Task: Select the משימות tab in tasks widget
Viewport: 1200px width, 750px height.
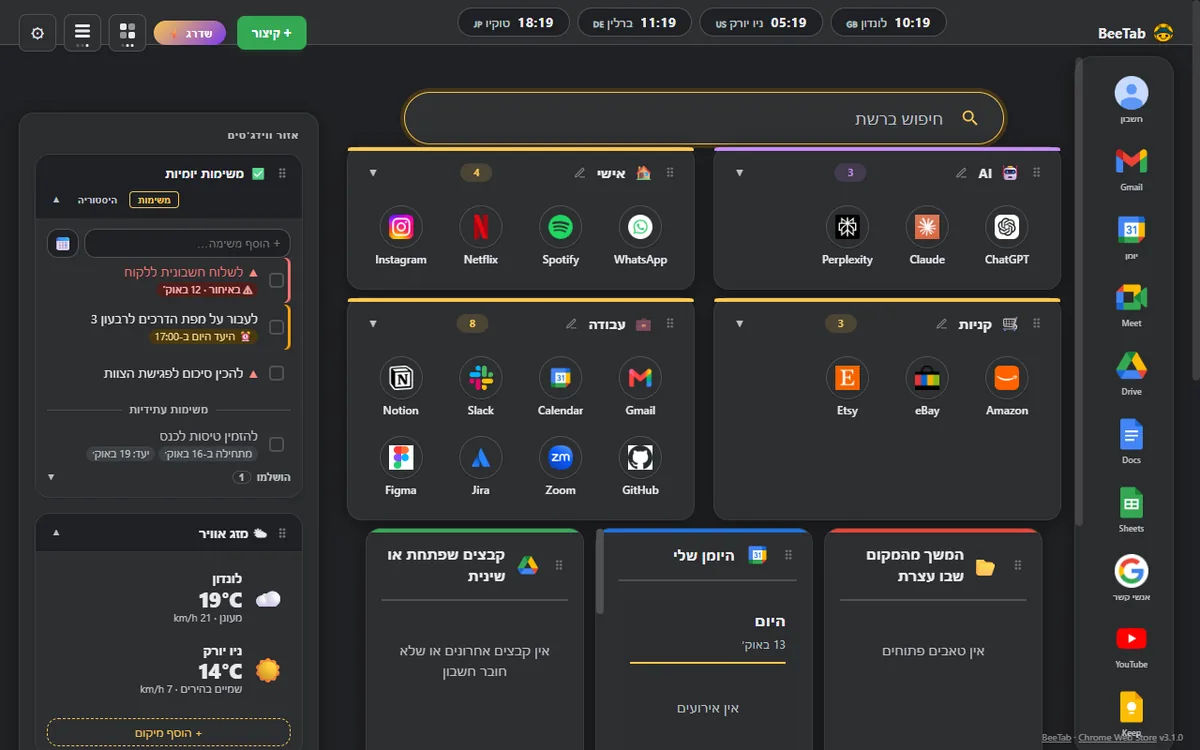Action: tap(154, 200)
